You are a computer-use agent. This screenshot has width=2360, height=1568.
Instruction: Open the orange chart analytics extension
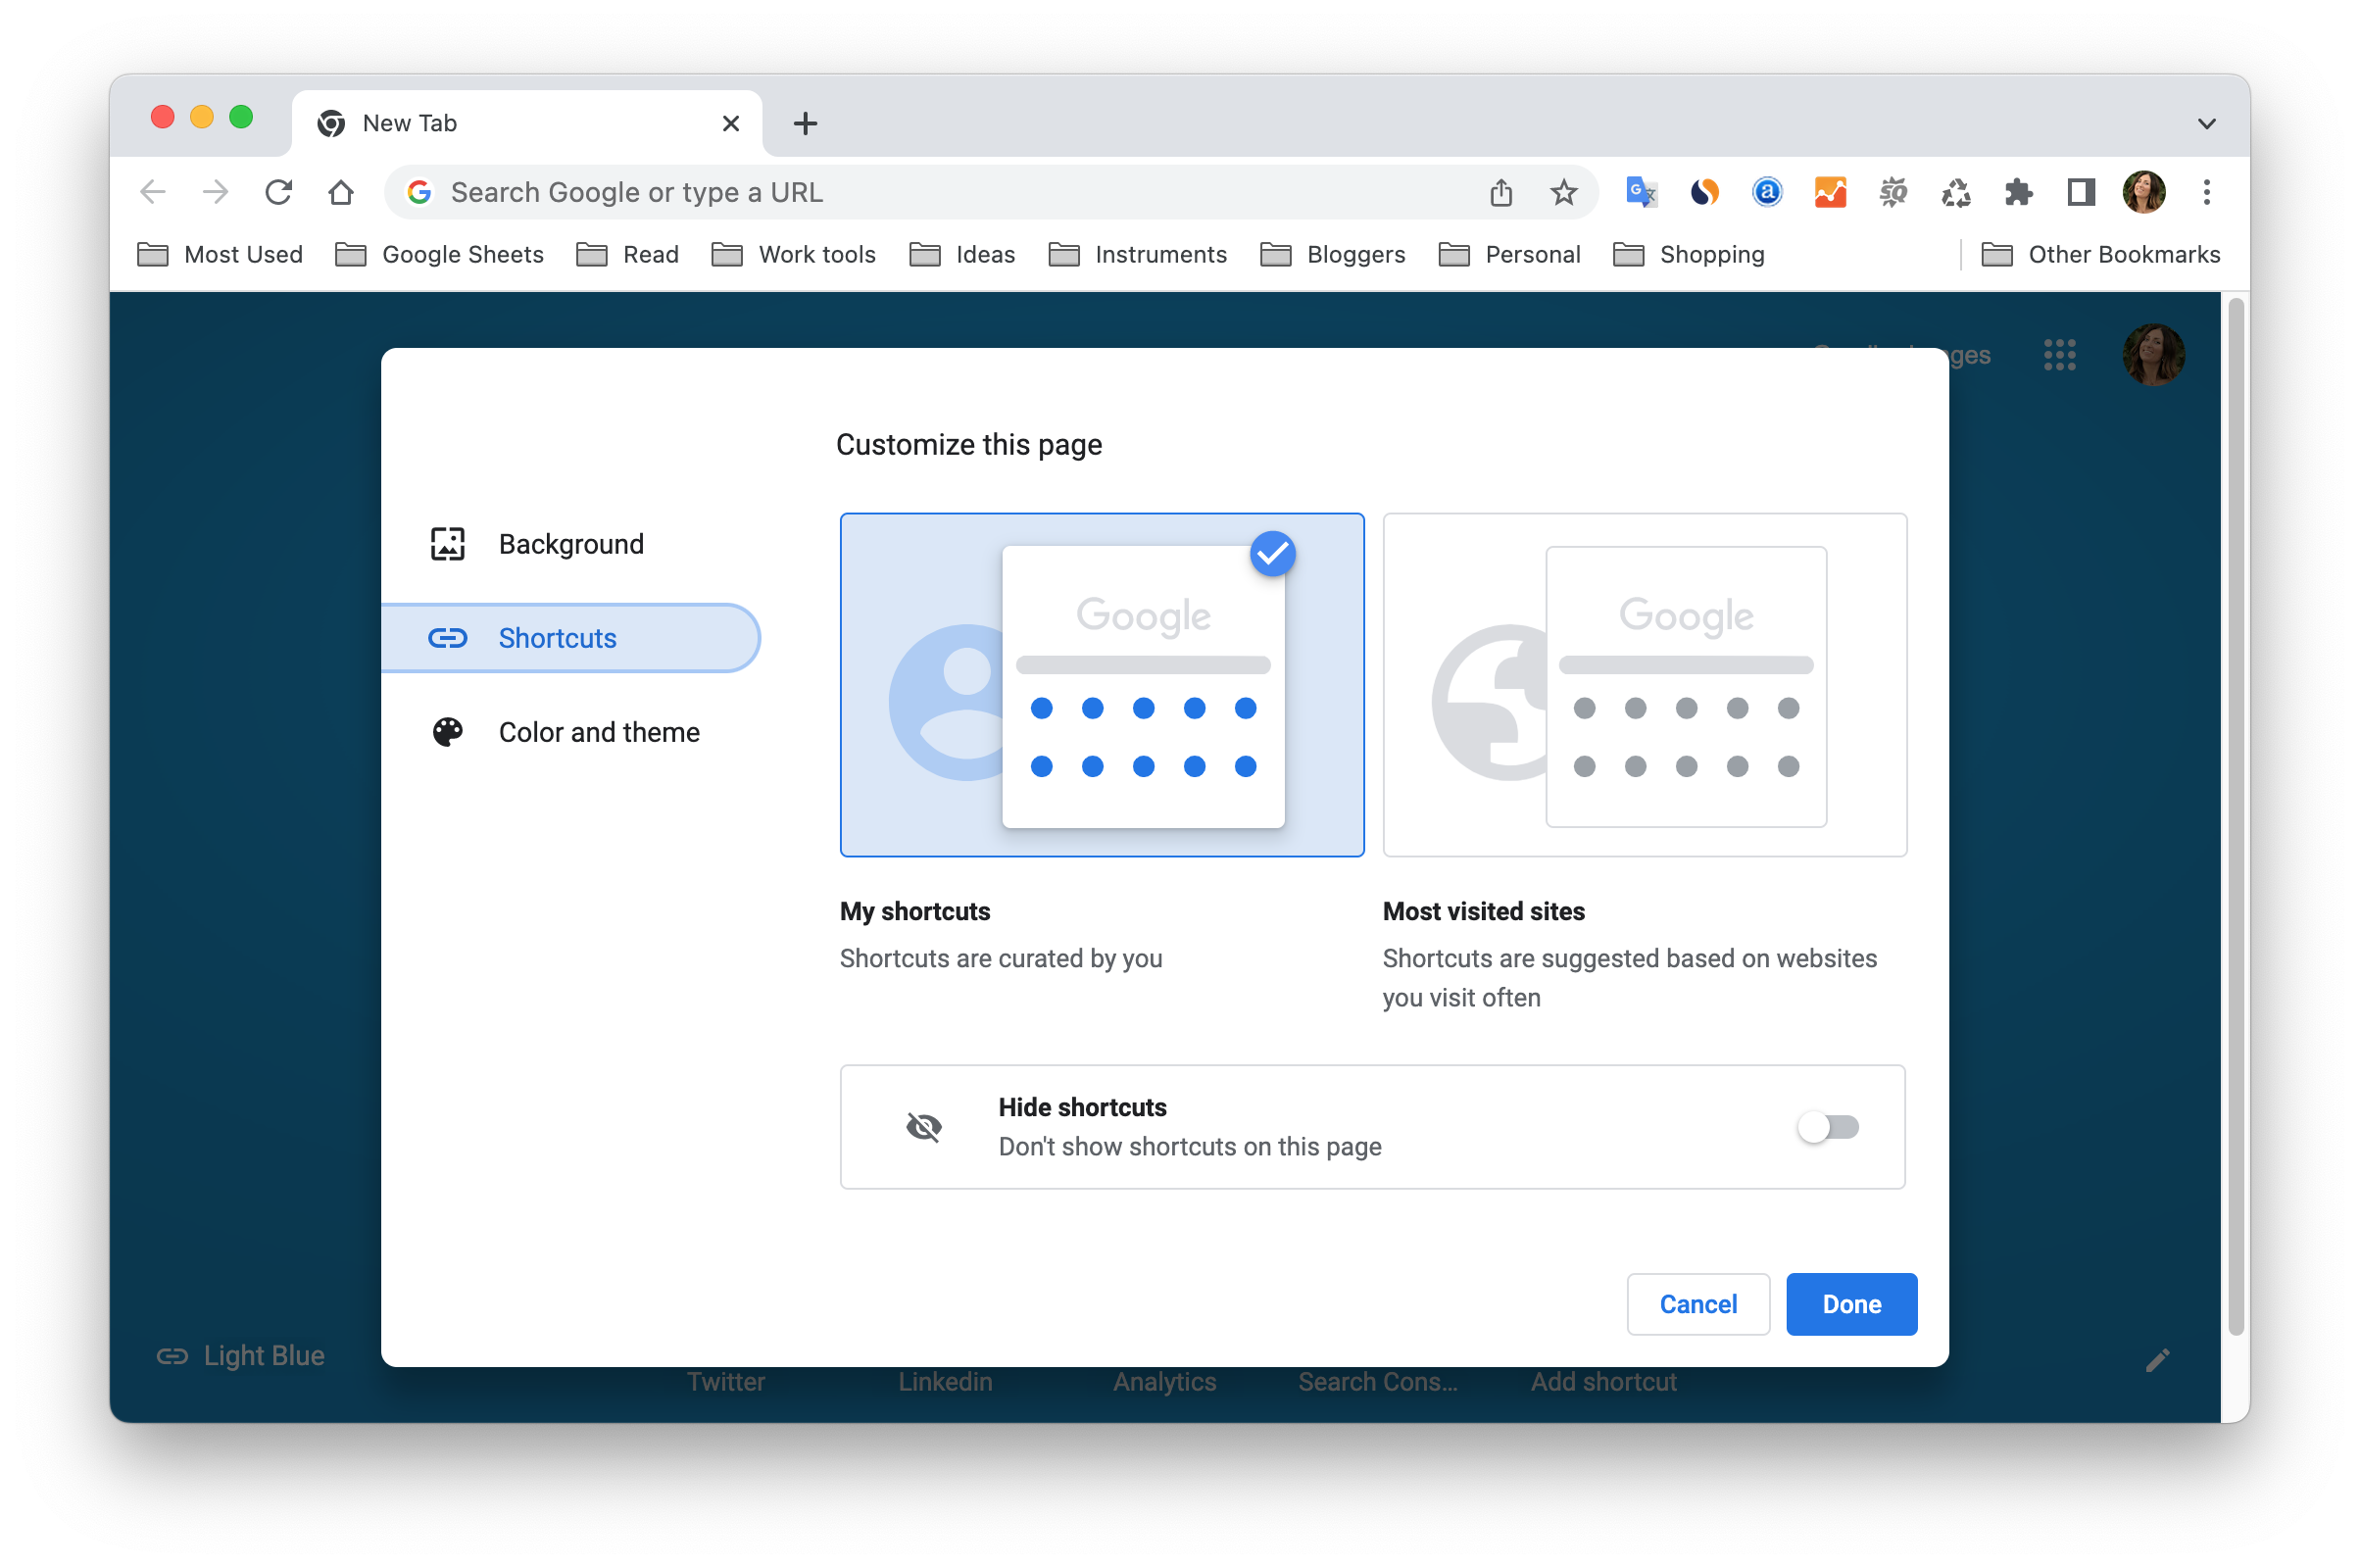pos(1830,192)
